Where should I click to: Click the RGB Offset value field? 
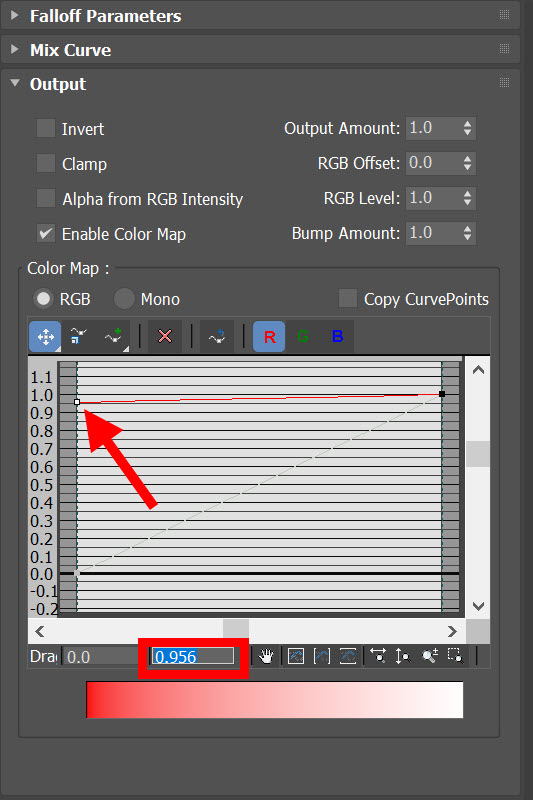coord(434,163)
